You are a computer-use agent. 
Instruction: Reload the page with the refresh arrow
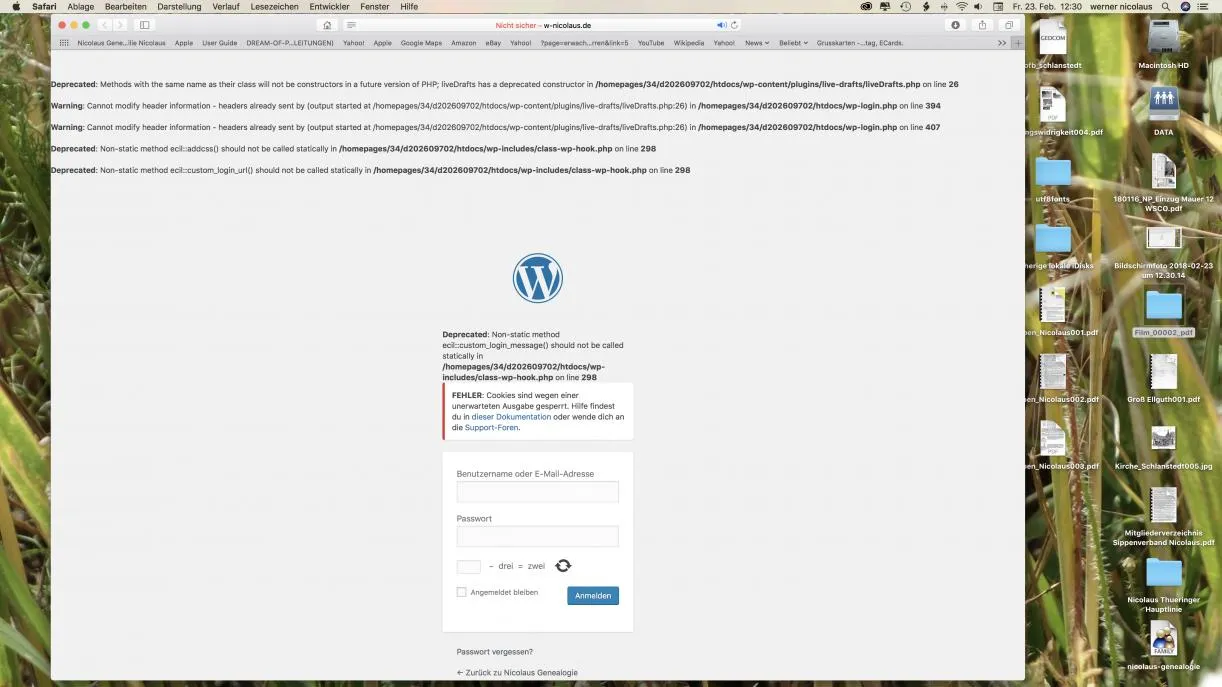(x=735, y=25)
